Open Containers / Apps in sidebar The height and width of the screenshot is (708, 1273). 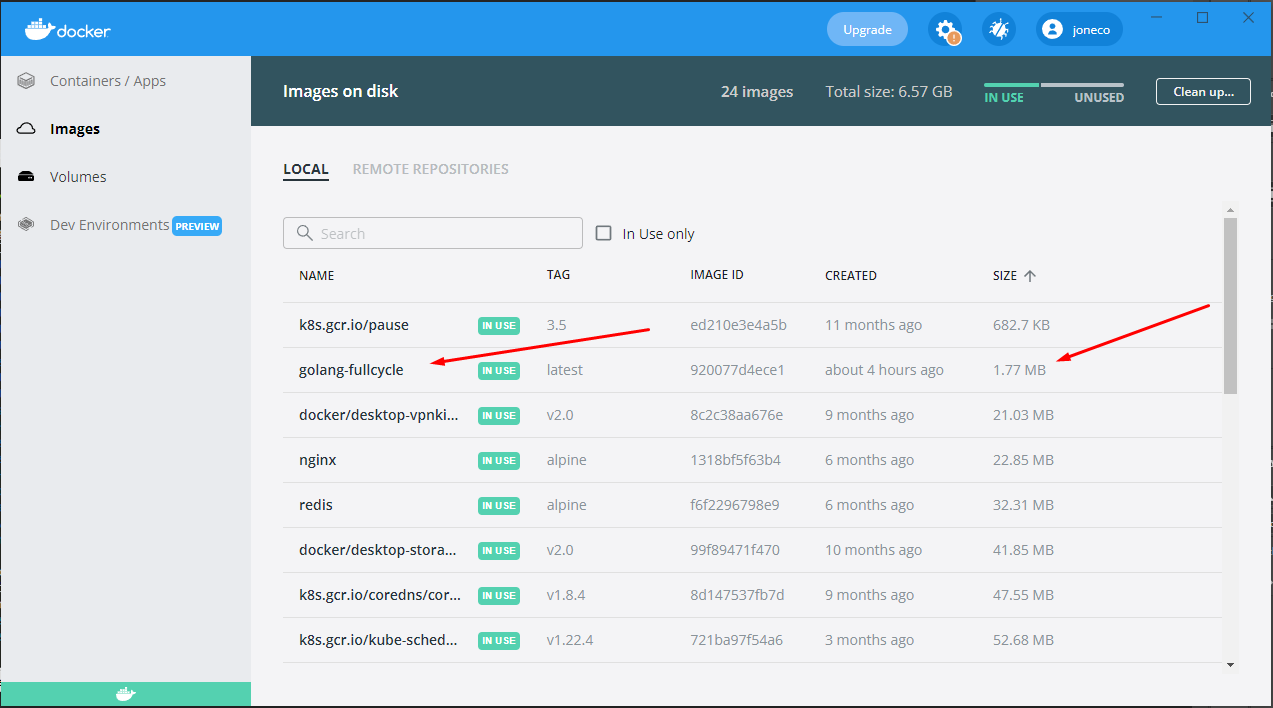108,81
